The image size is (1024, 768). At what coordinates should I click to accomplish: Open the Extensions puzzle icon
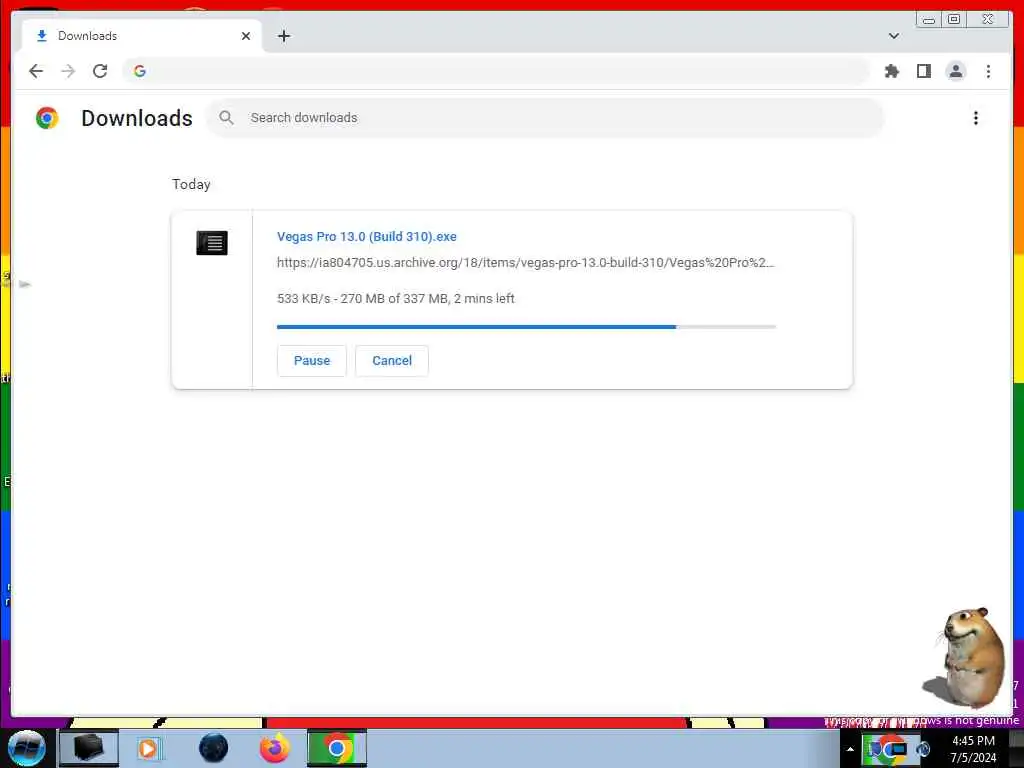coord(891,71)
